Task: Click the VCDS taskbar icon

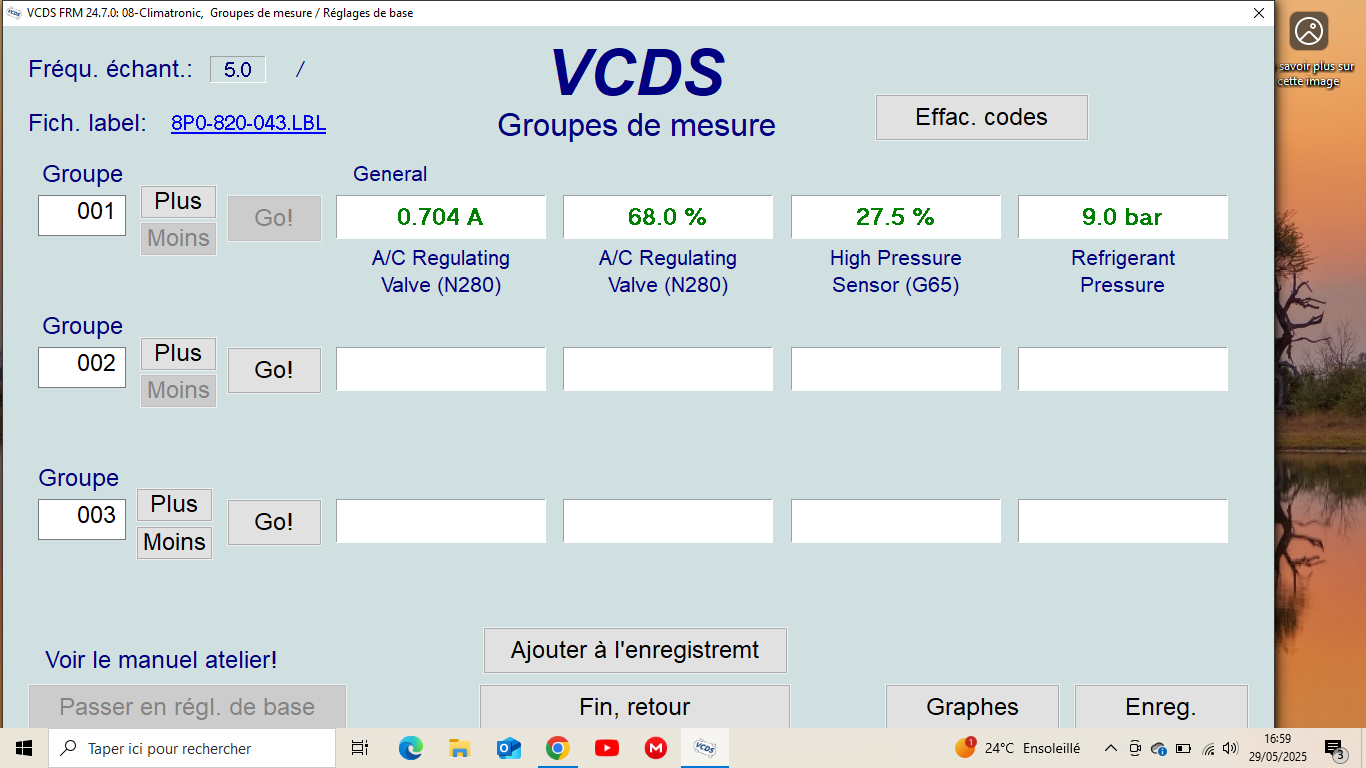Action: point(704,748)
